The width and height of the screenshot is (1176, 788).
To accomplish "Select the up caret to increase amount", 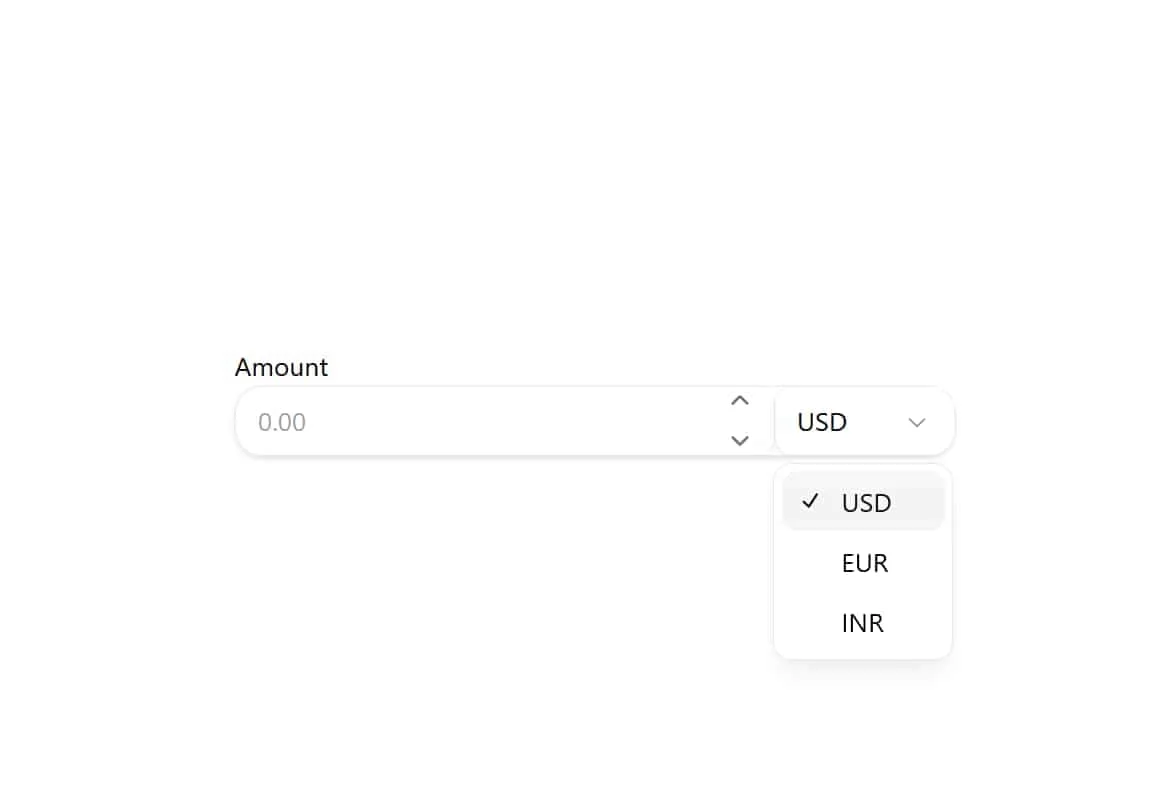I will [x=739, y=400].
